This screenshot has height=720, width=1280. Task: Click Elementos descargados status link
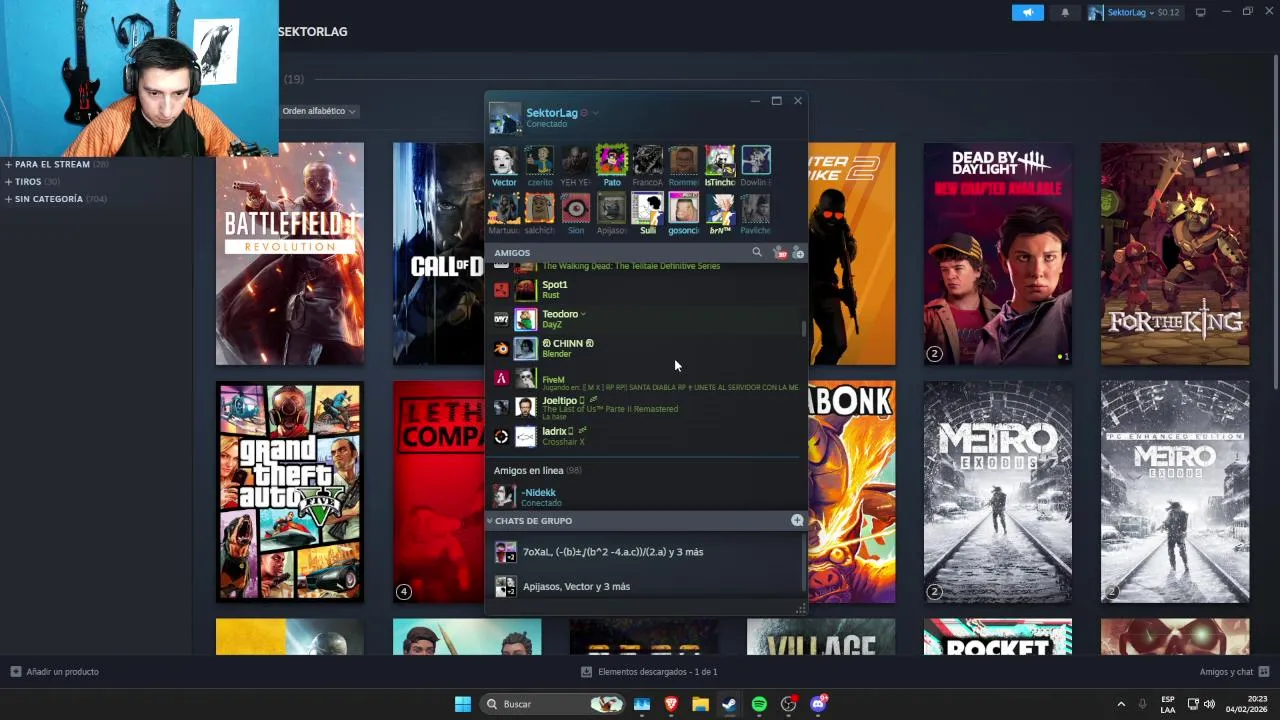657,672
